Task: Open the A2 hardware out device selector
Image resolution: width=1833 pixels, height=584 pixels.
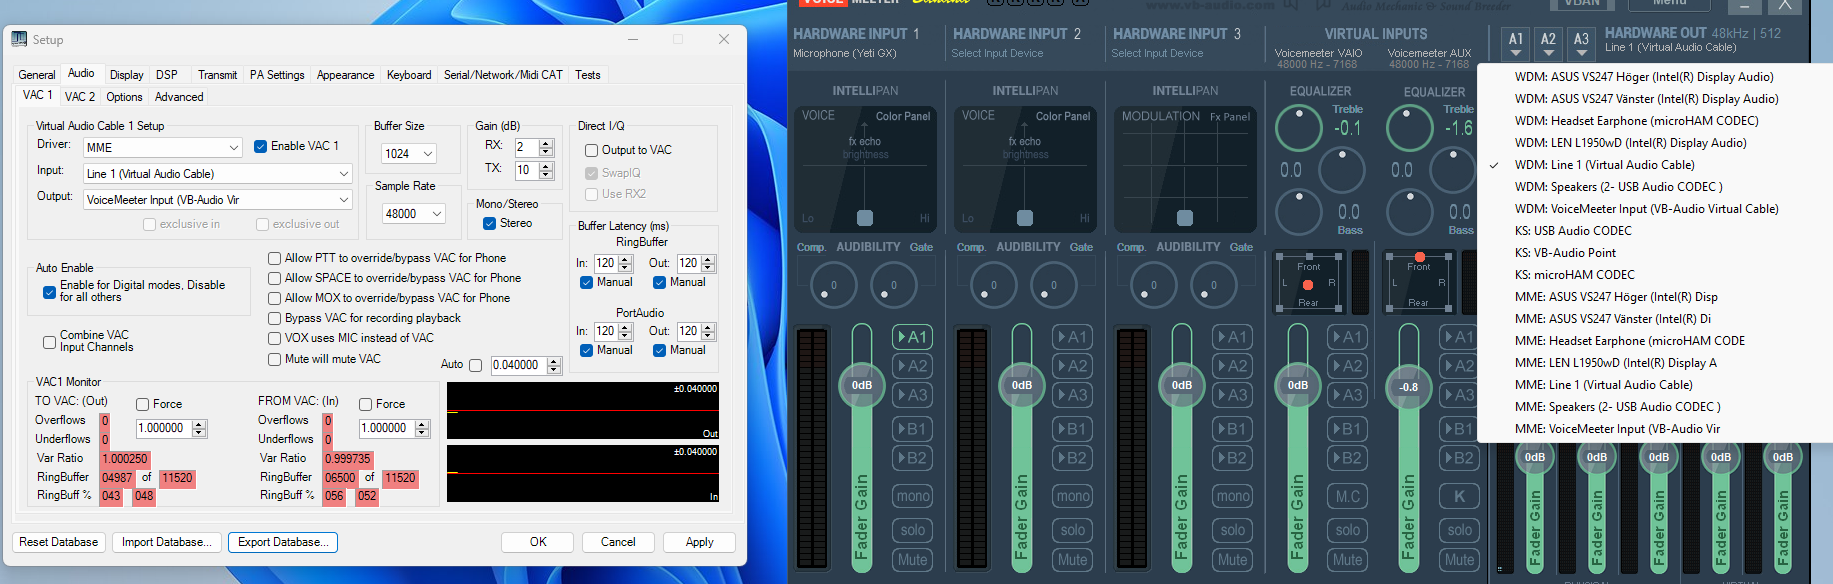Action: point(1548,43)
